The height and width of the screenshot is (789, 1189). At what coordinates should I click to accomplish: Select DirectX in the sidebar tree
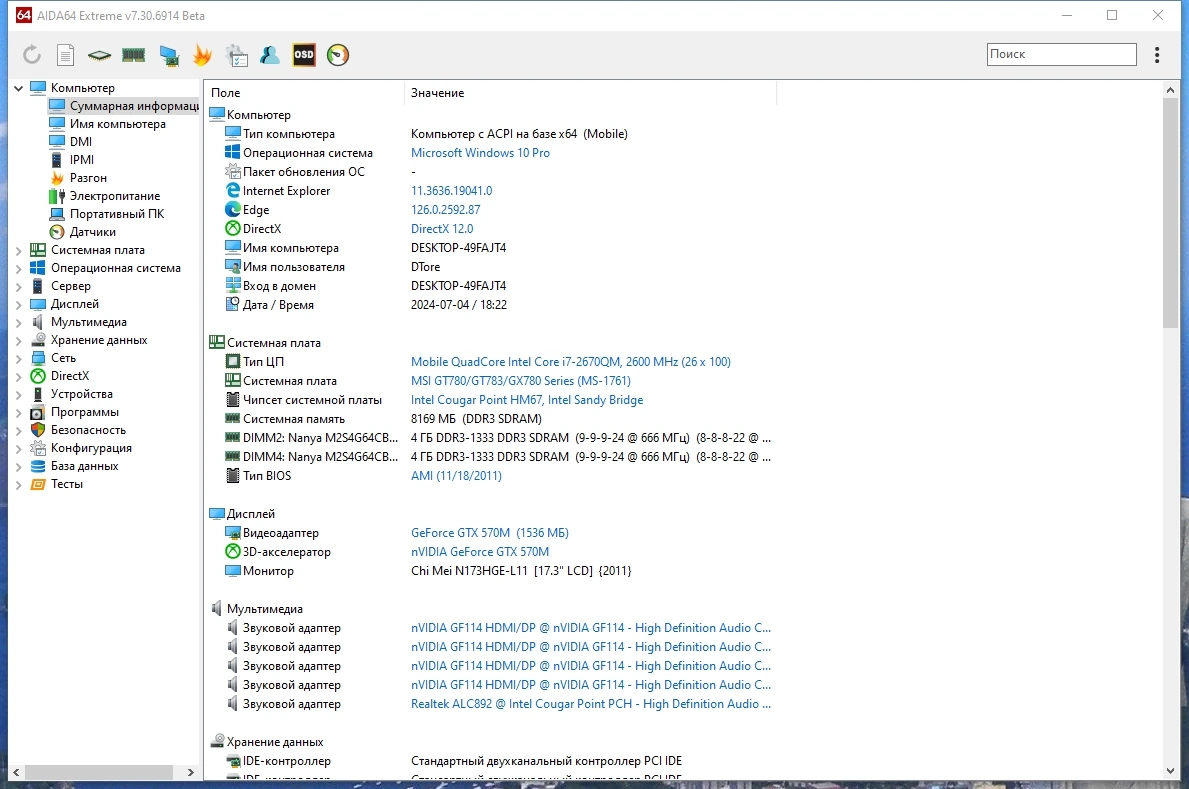[70, 376]
